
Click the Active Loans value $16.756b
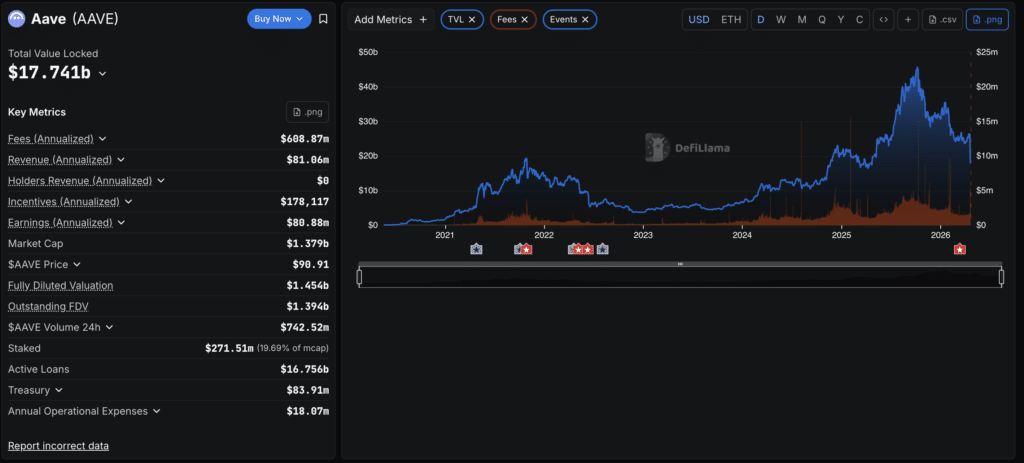coord(305,369)
